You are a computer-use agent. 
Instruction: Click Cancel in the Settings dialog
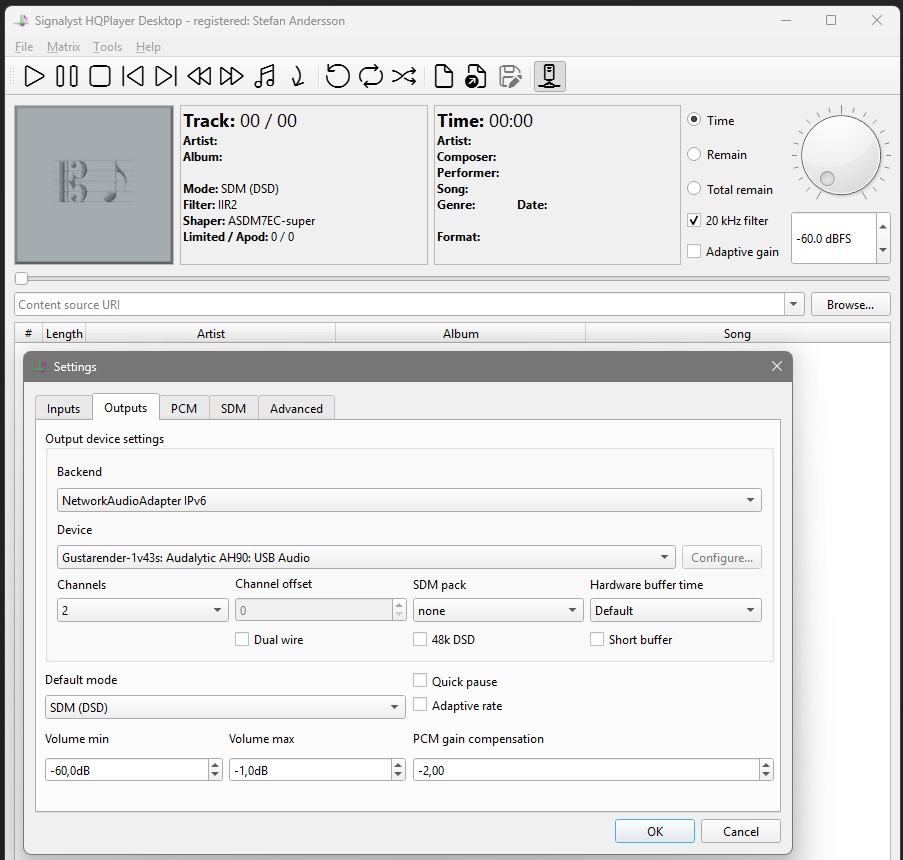coord(741,831)
